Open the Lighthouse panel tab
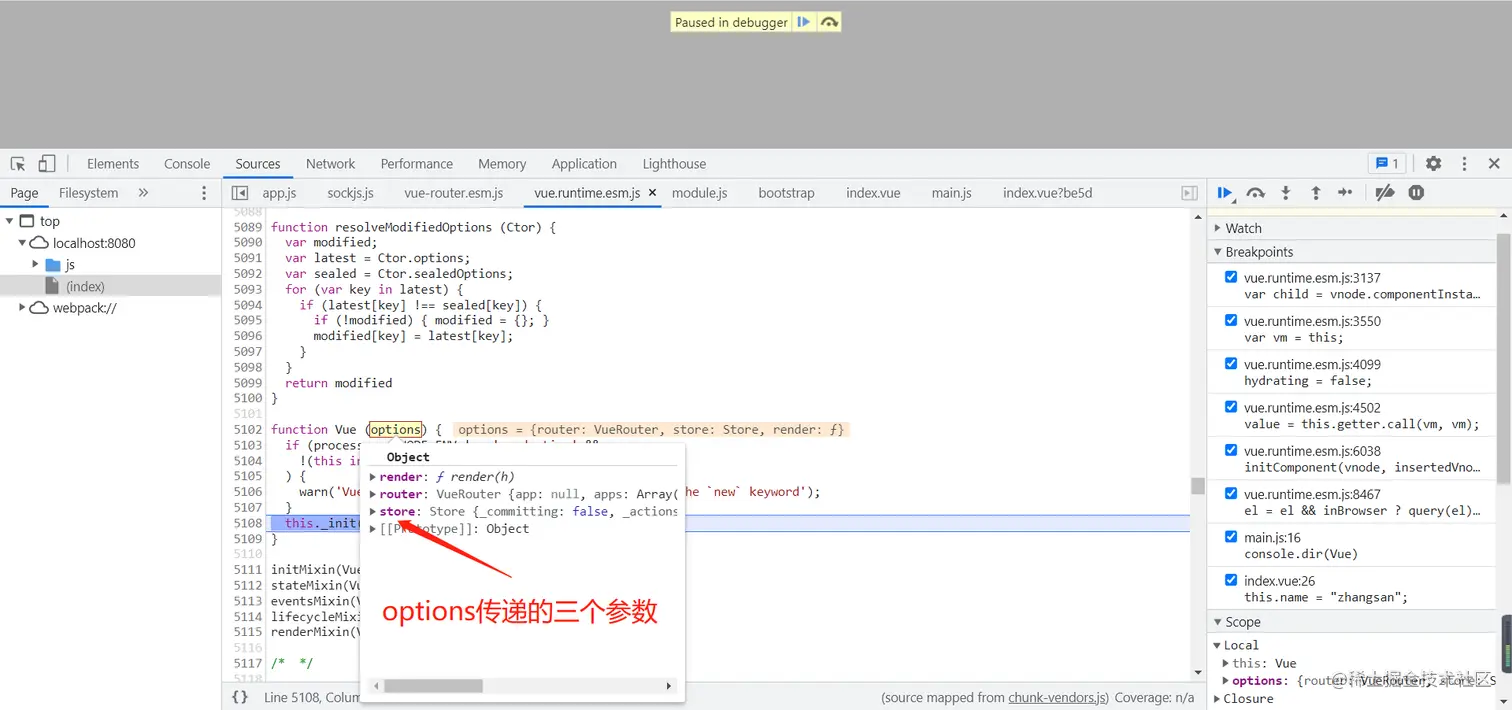Image resolution: width=1512 pixels, height=710 pixels. (674, 164)
